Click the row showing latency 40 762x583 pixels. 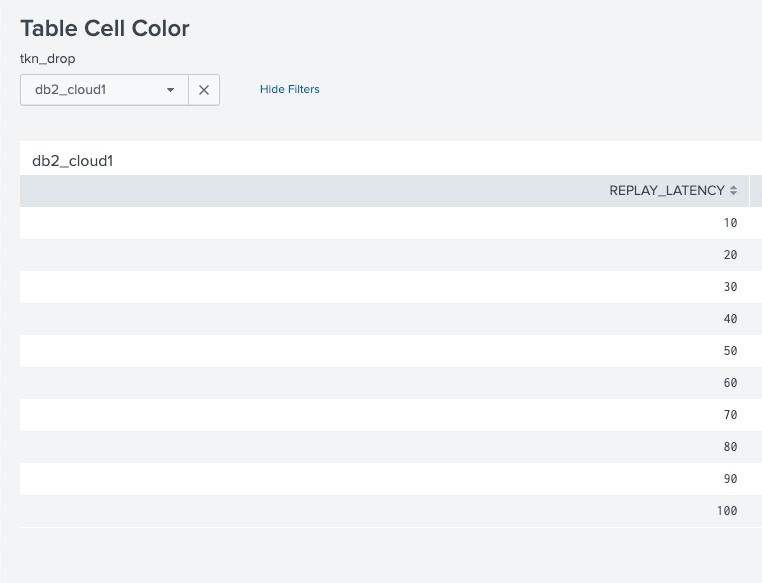click(x=729, y=319)
